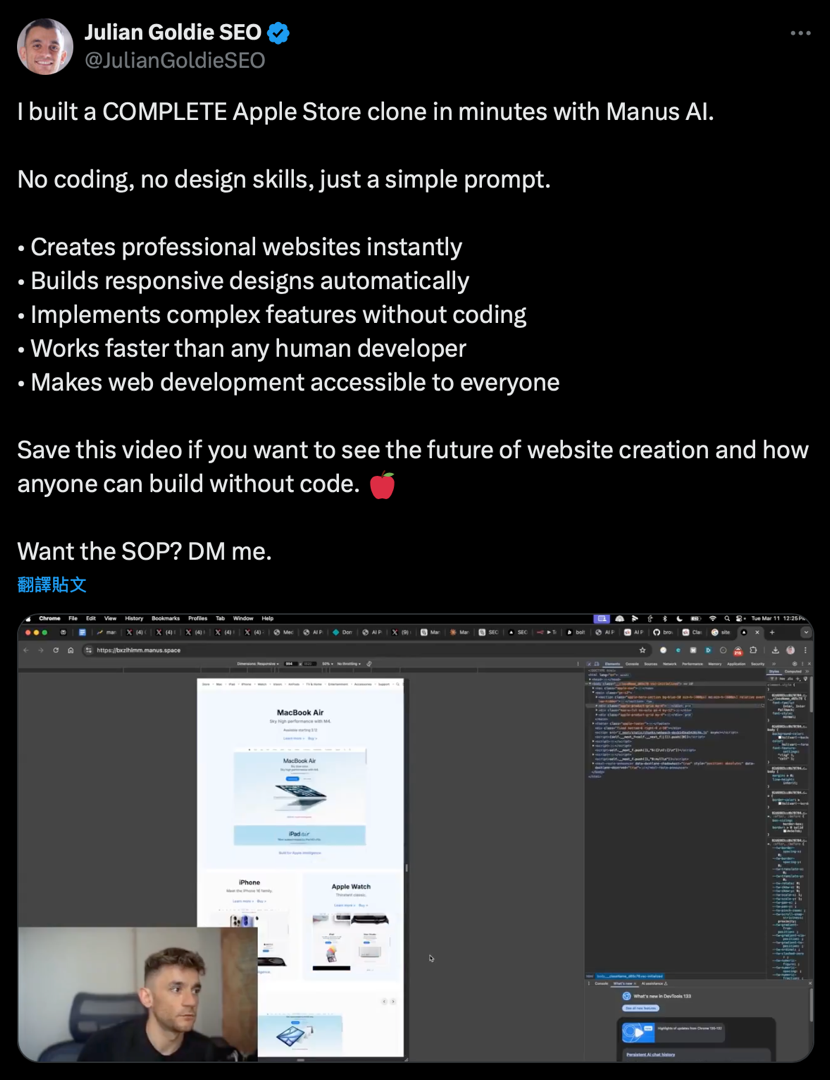830x1080 pixels.
Task: Open the Window menu in the video
Action: (x=243, y=619)
